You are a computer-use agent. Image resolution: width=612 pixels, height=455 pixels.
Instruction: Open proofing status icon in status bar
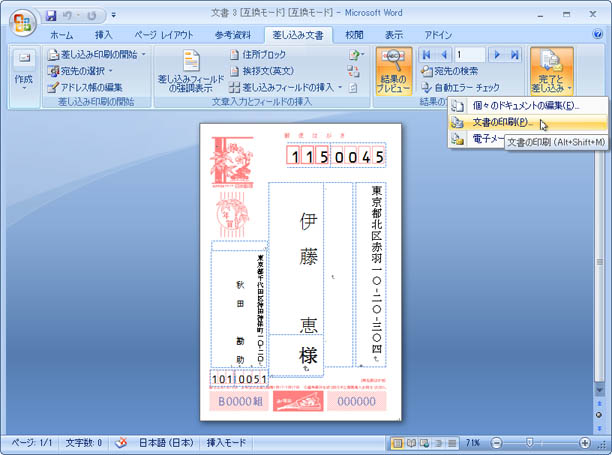click(x=121, y=442)
